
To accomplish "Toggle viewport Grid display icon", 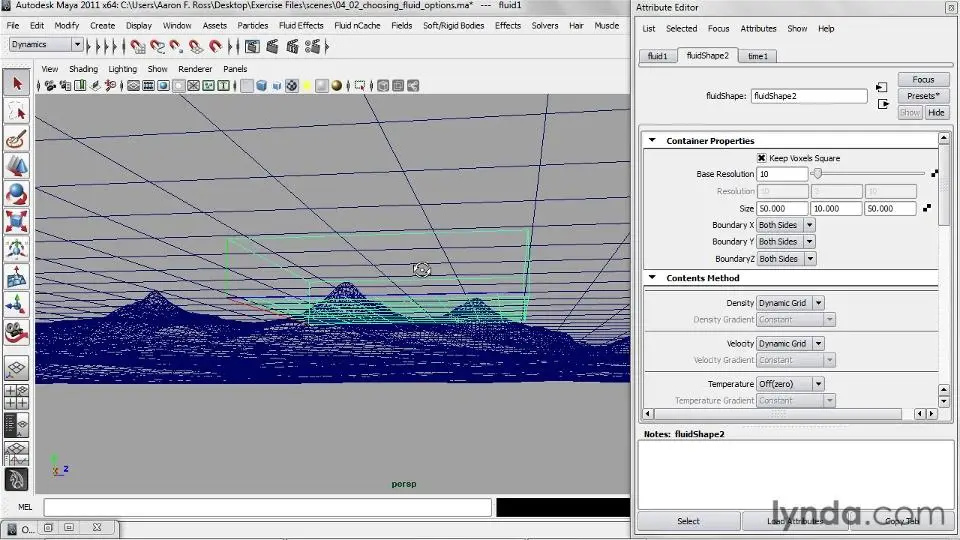I will click(x=133, y=86).
